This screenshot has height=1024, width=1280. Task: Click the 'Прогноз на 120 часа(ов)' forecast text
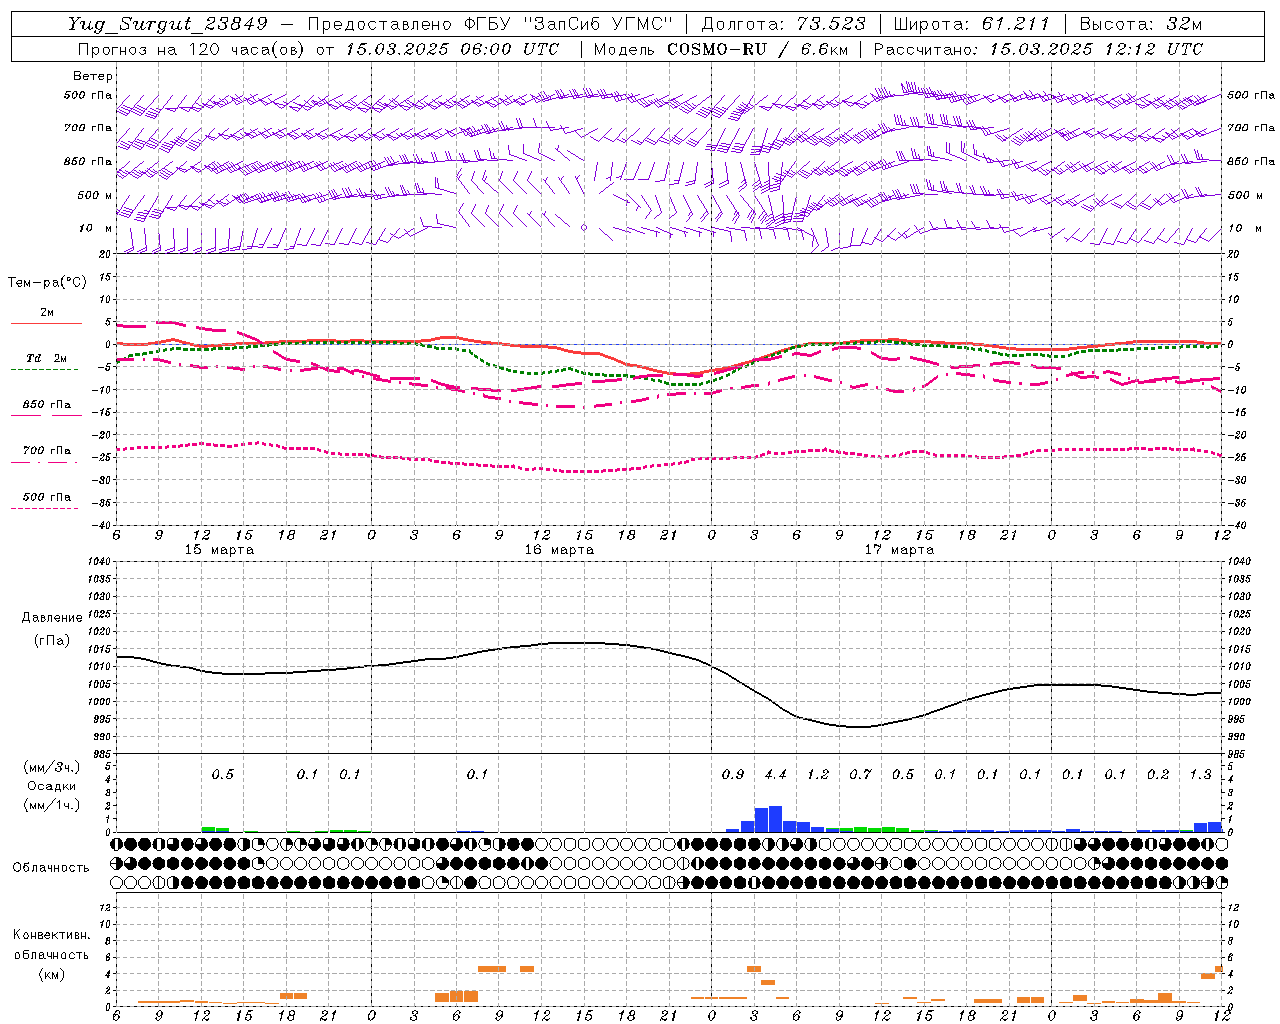192,49
